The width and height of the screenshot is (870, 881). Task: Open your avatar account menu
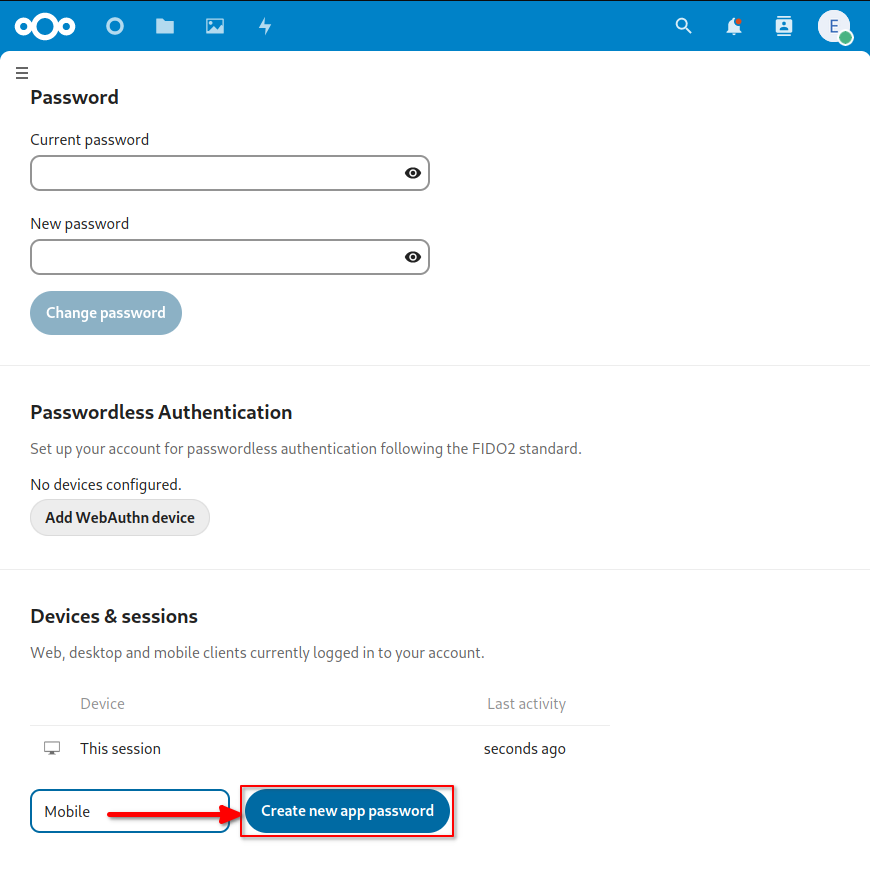click(x=834, y=26)
